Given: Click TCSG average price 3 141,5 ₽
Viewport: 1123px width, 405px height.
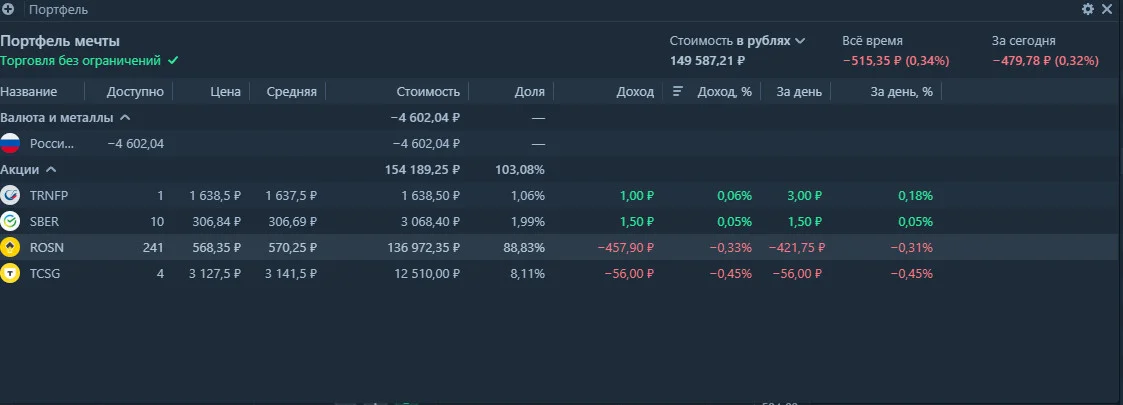Looking at the screenshot, I should tap(291, 274).
